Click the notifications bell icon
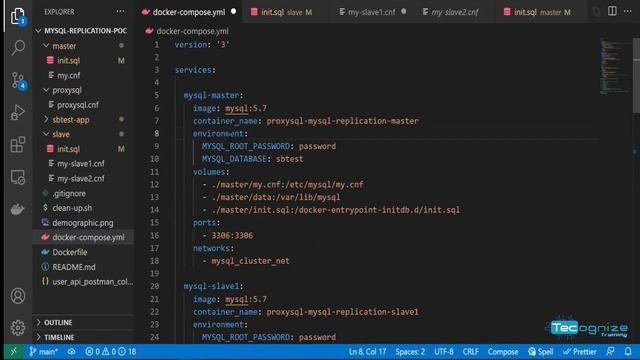Image resolution: width=640 pixels, height=360 pixels. click(x=628, y=351)
